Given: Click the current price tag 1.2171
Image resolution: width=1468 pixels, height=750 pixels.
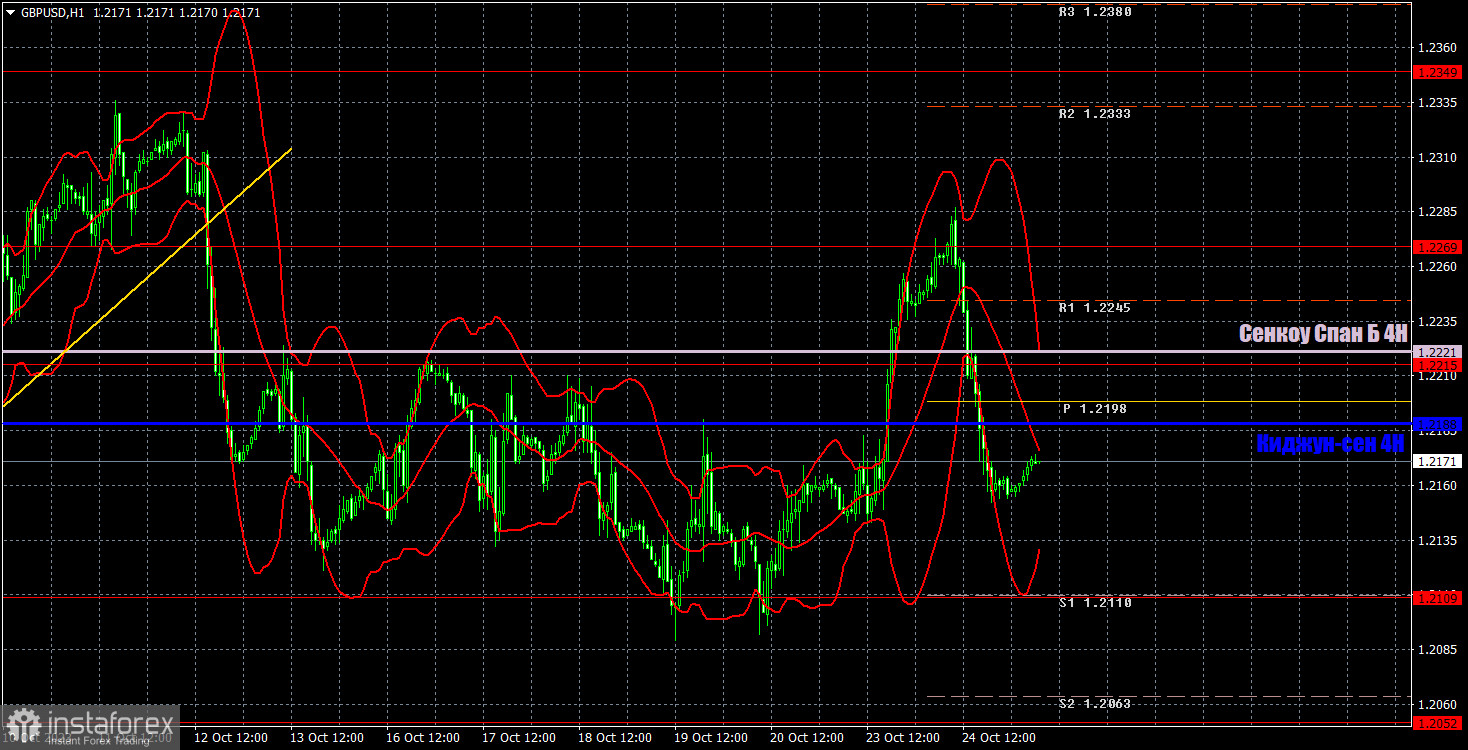Looking at the screenshot, I should click(1439, 461).
